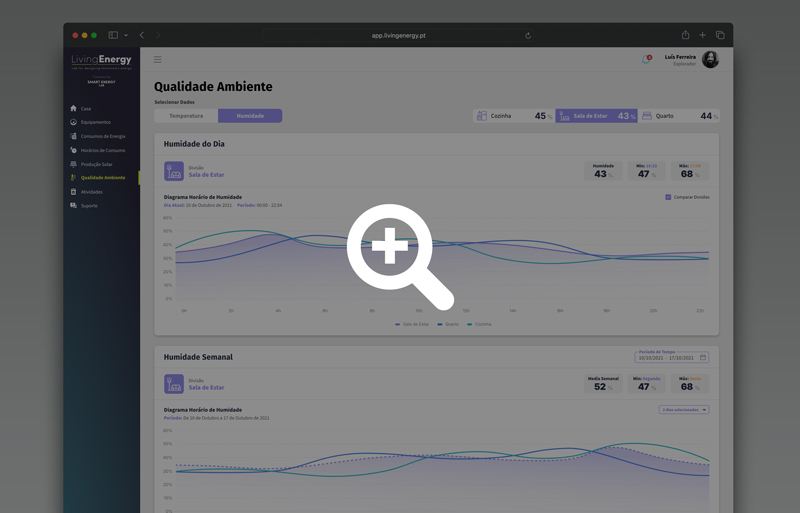Expand the Safari sidebar dropdown chevron
Screen dimensions: 800x513
[126, 35]
